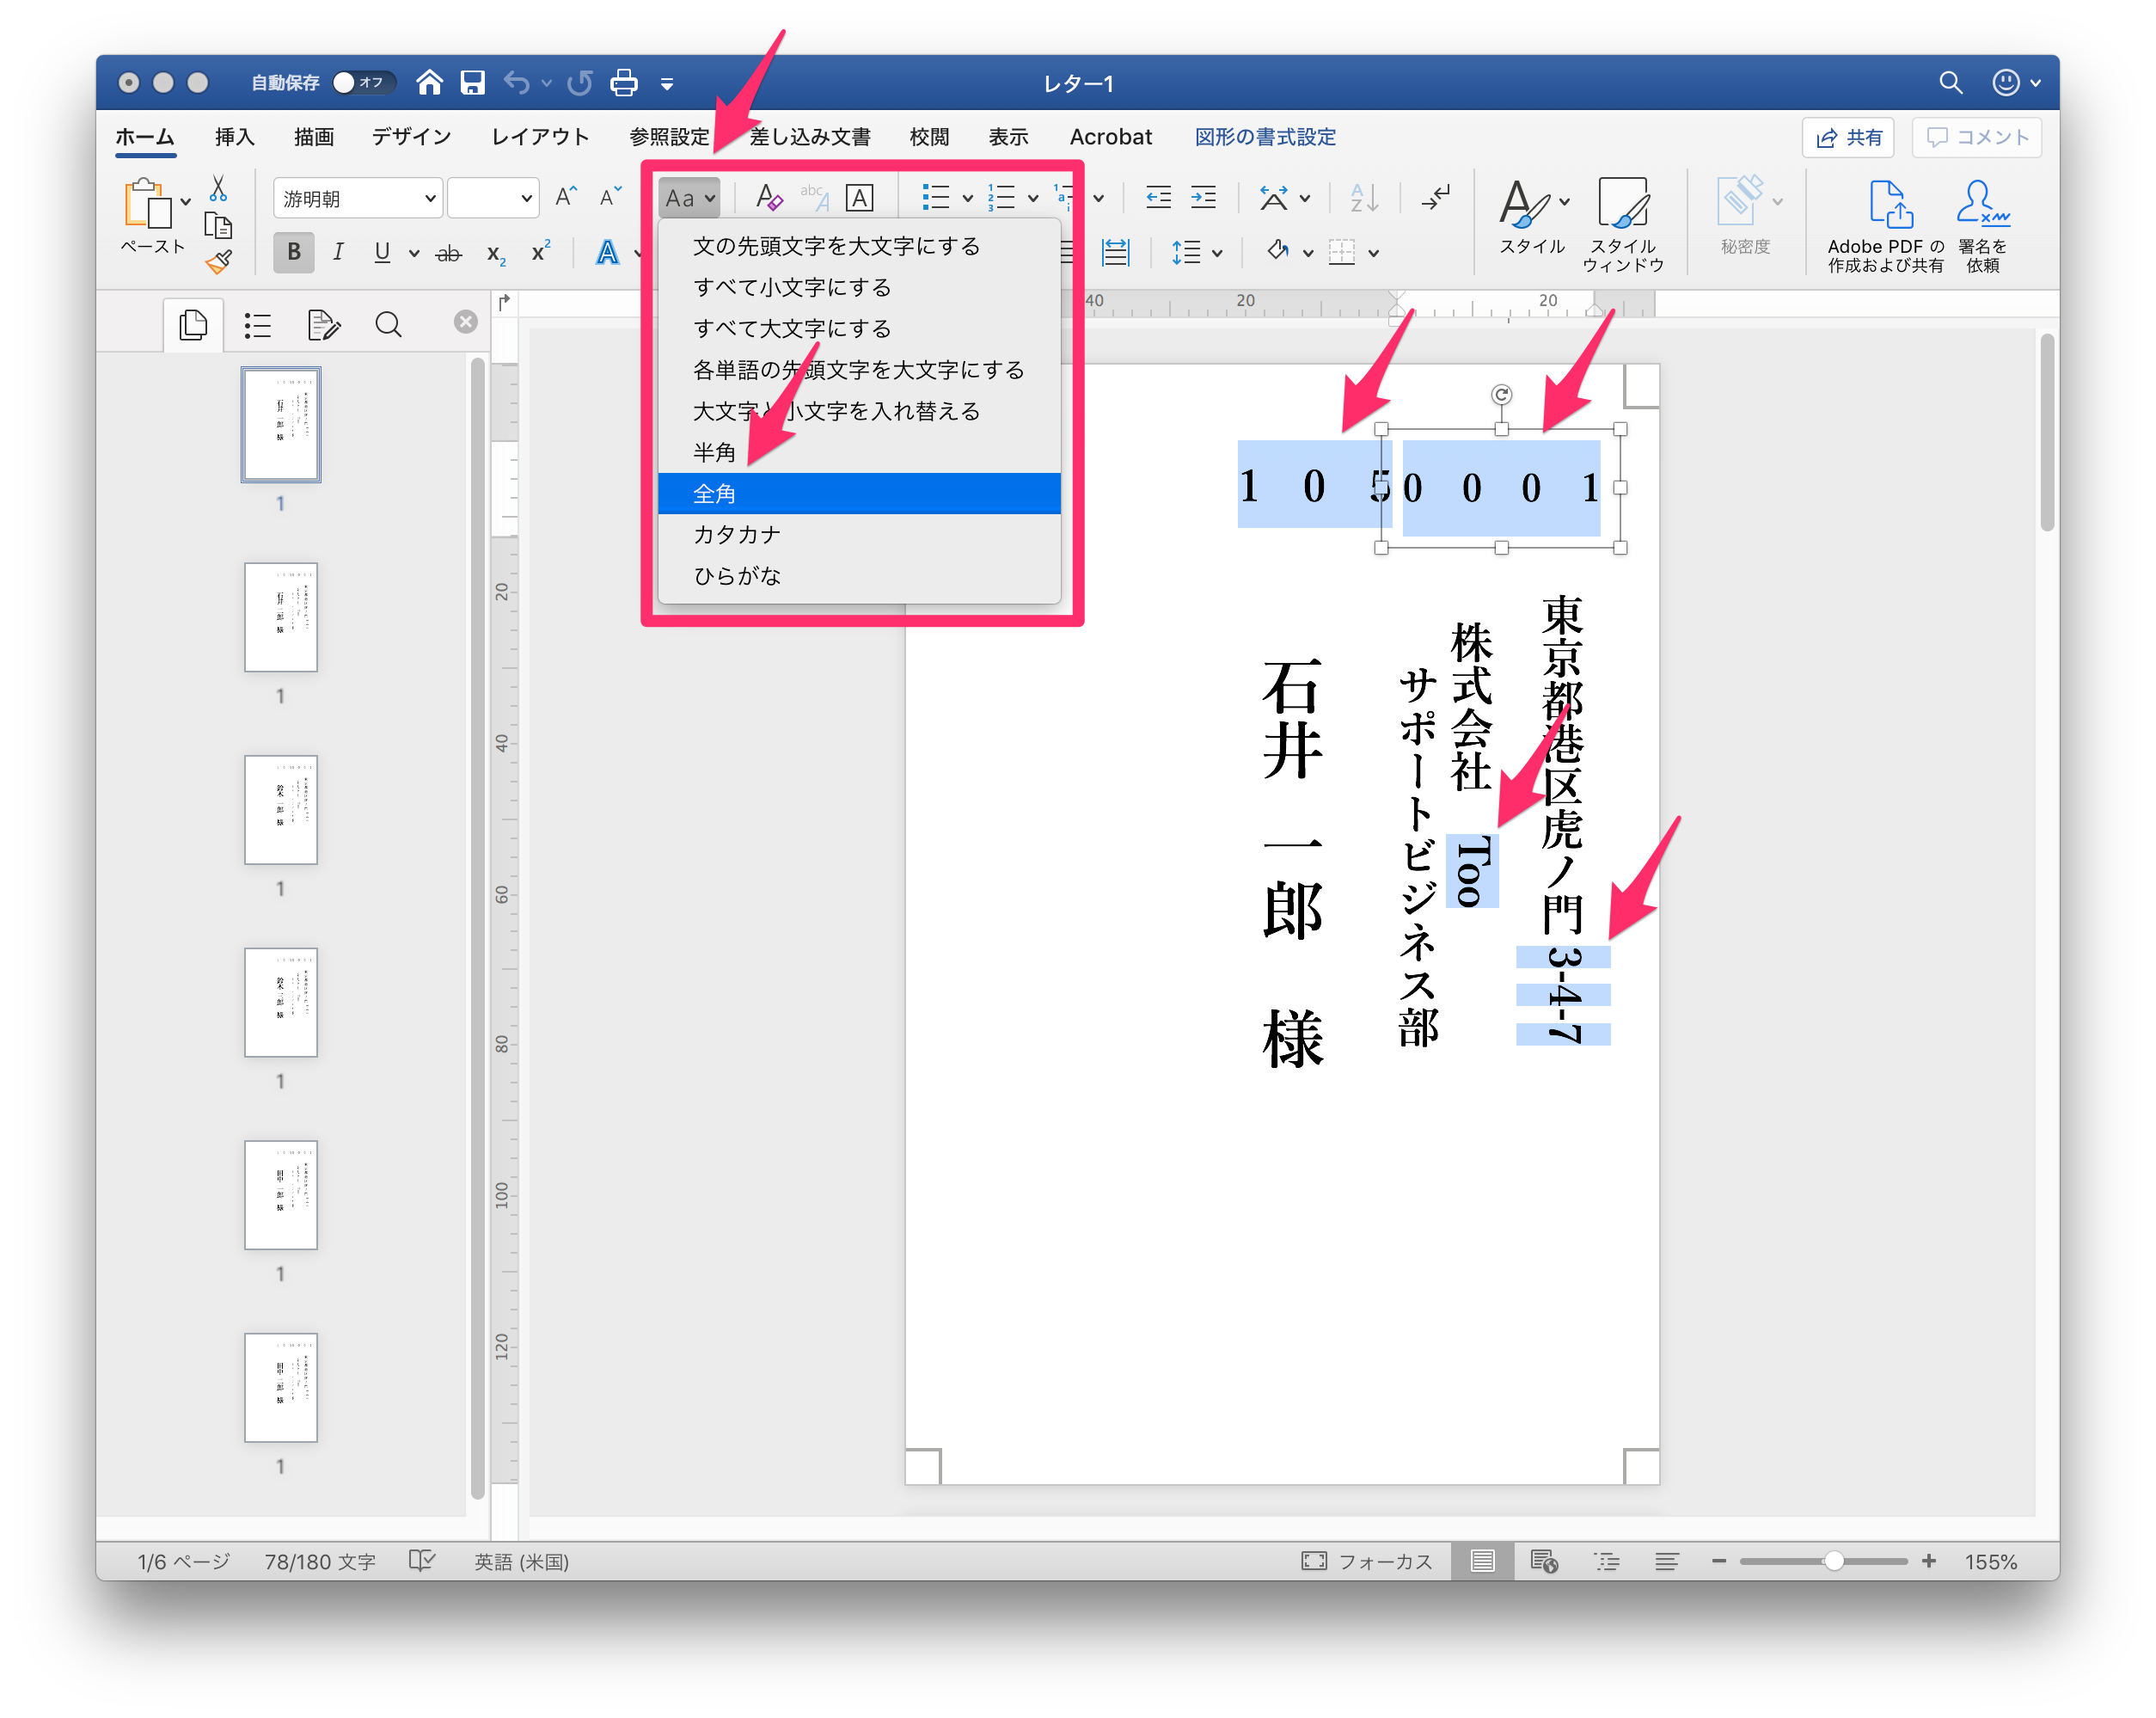The width and height of the screenshot is (2156, 1718).
Task: Toggle italic formatting
Action: tap(338, 252)
